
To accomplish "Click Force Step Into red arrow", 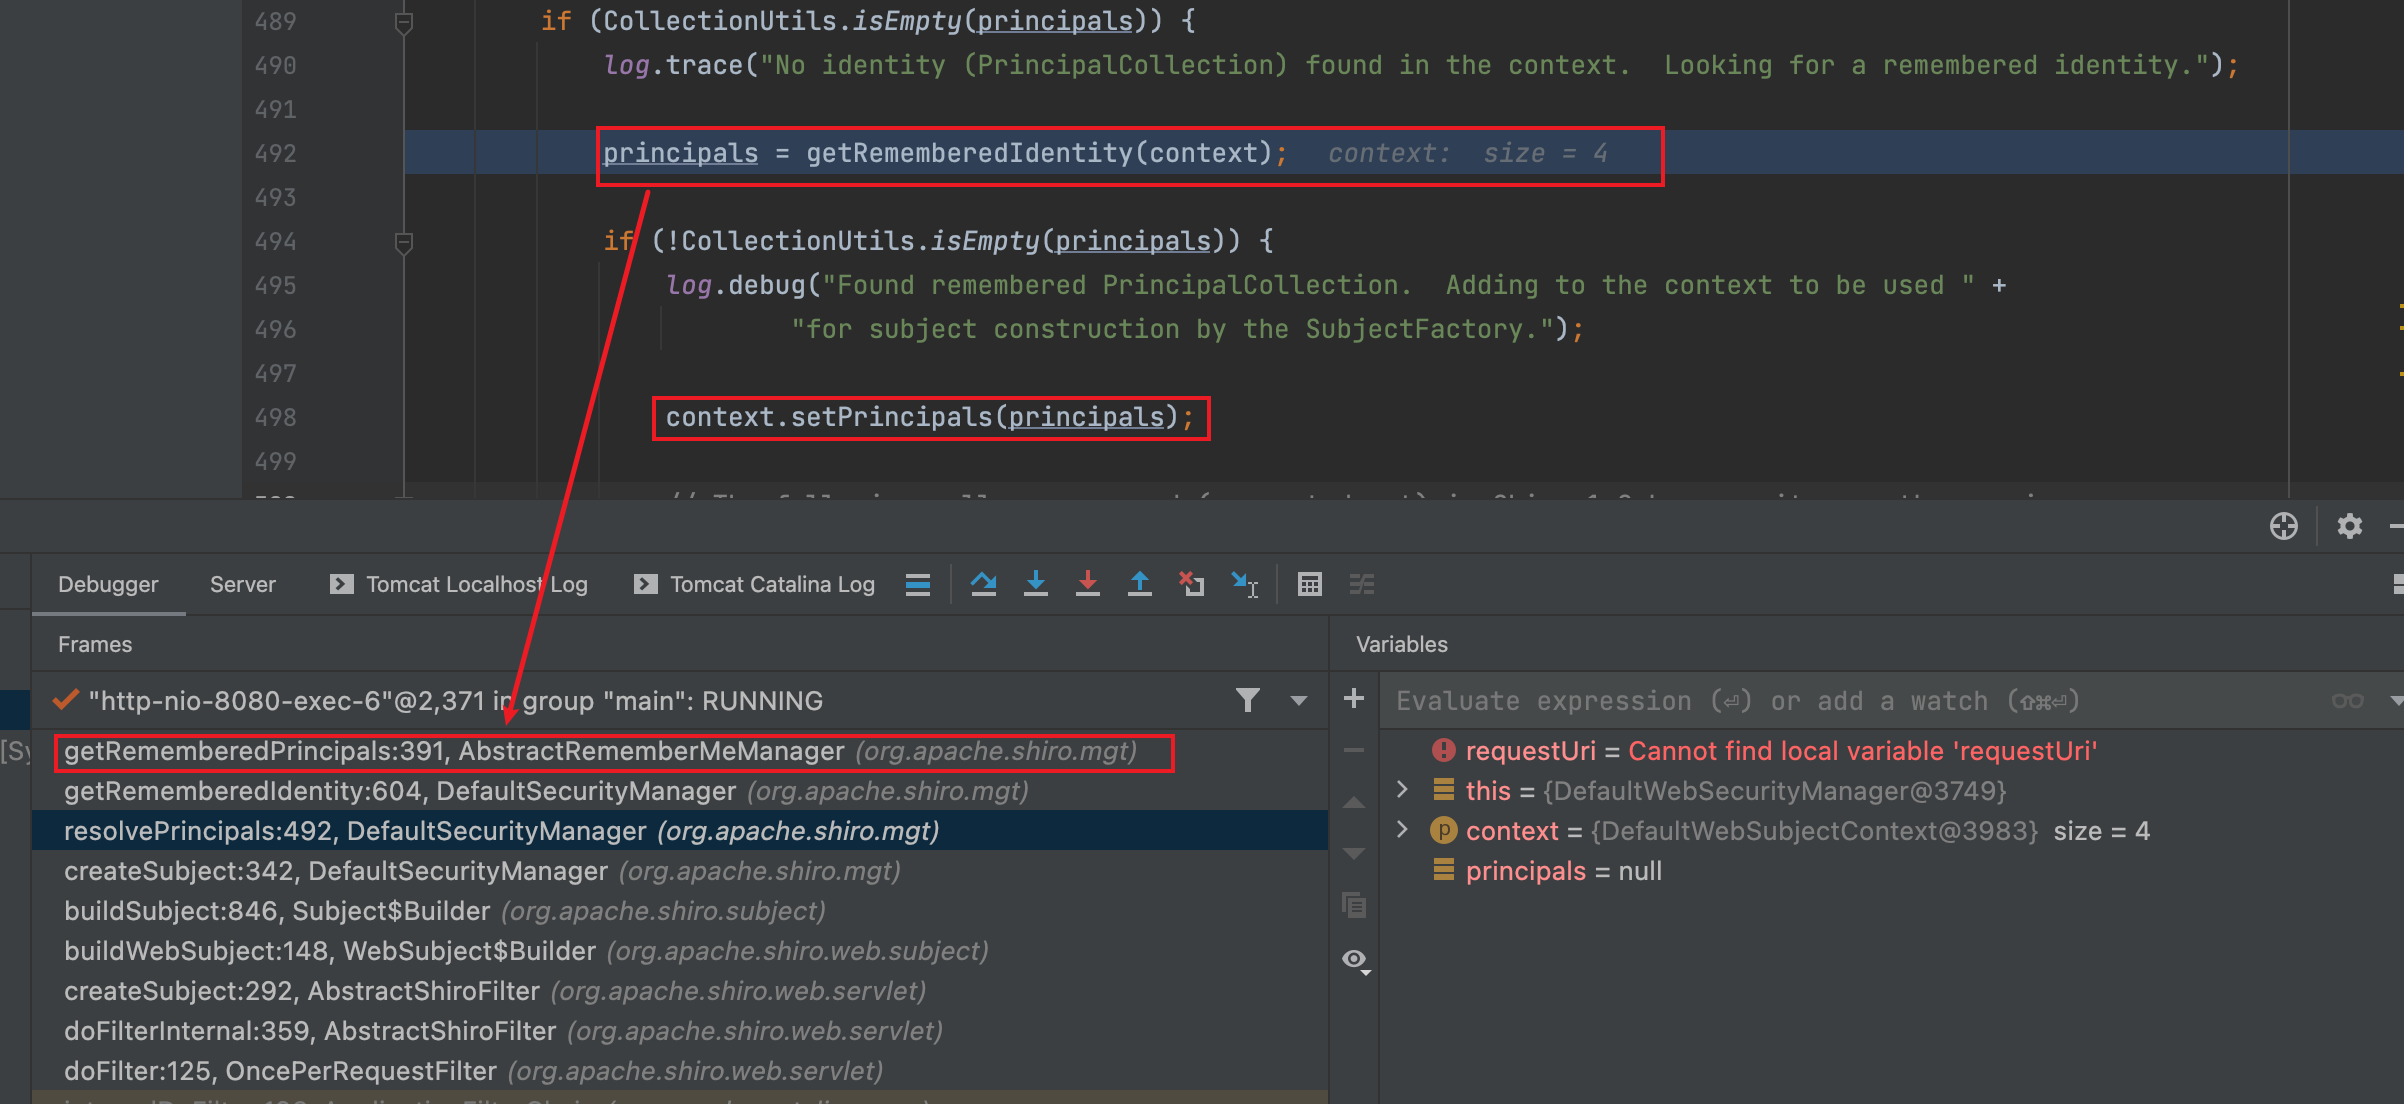I will (1088, 584).
